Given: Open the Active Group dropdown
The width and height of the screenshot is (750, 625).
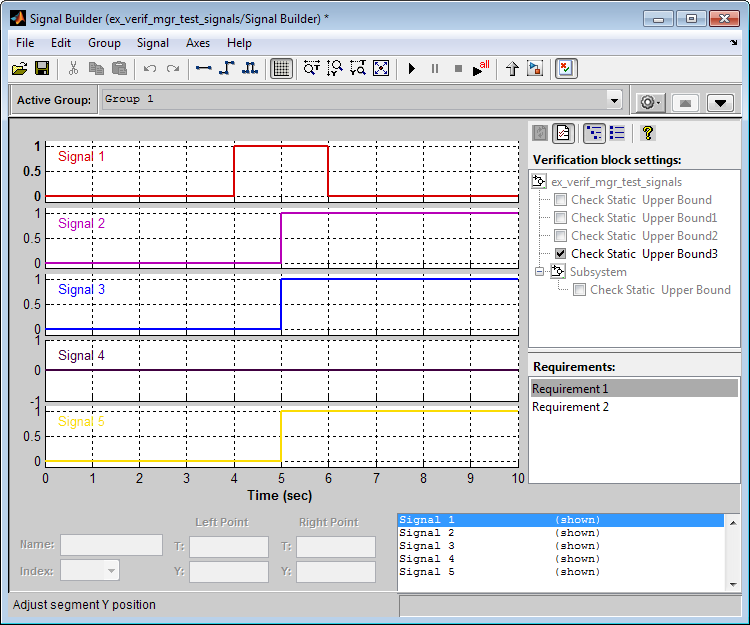Looking at the screenshot, I should coord(614,100).
